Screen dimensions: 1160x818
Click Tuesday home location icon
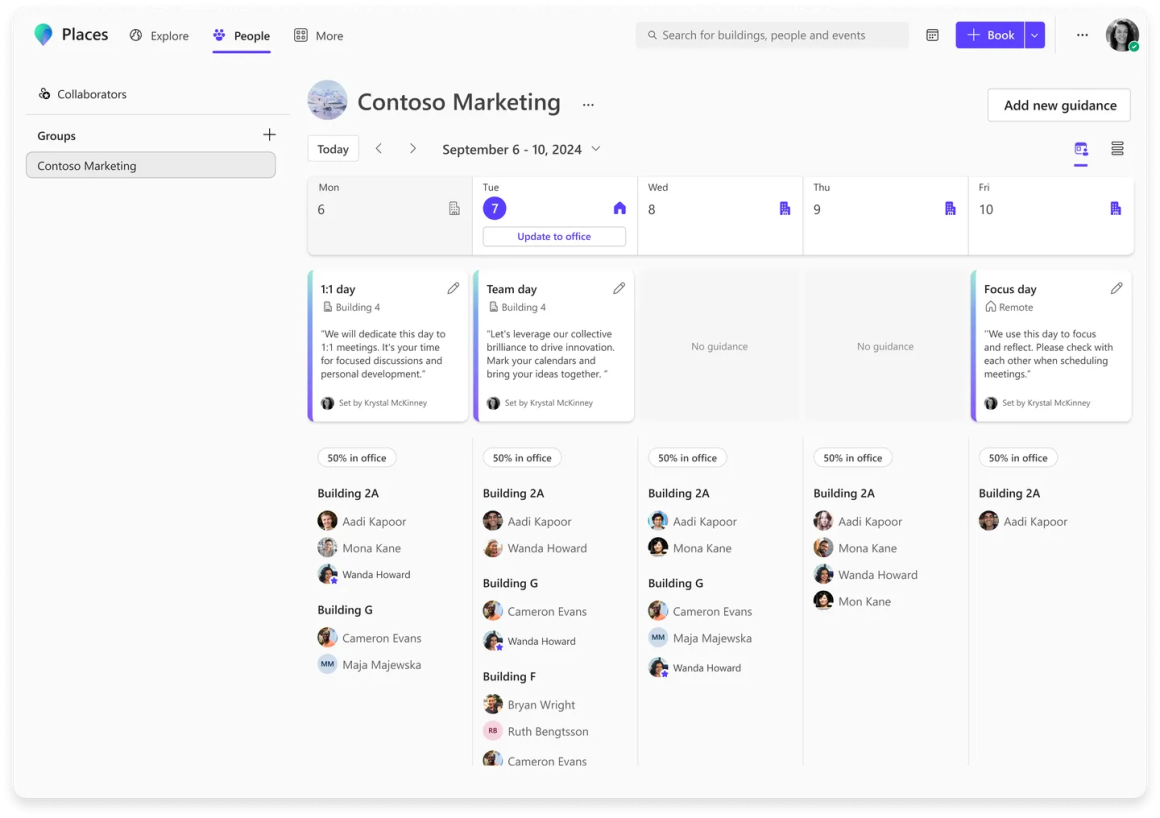coord(620,209)
